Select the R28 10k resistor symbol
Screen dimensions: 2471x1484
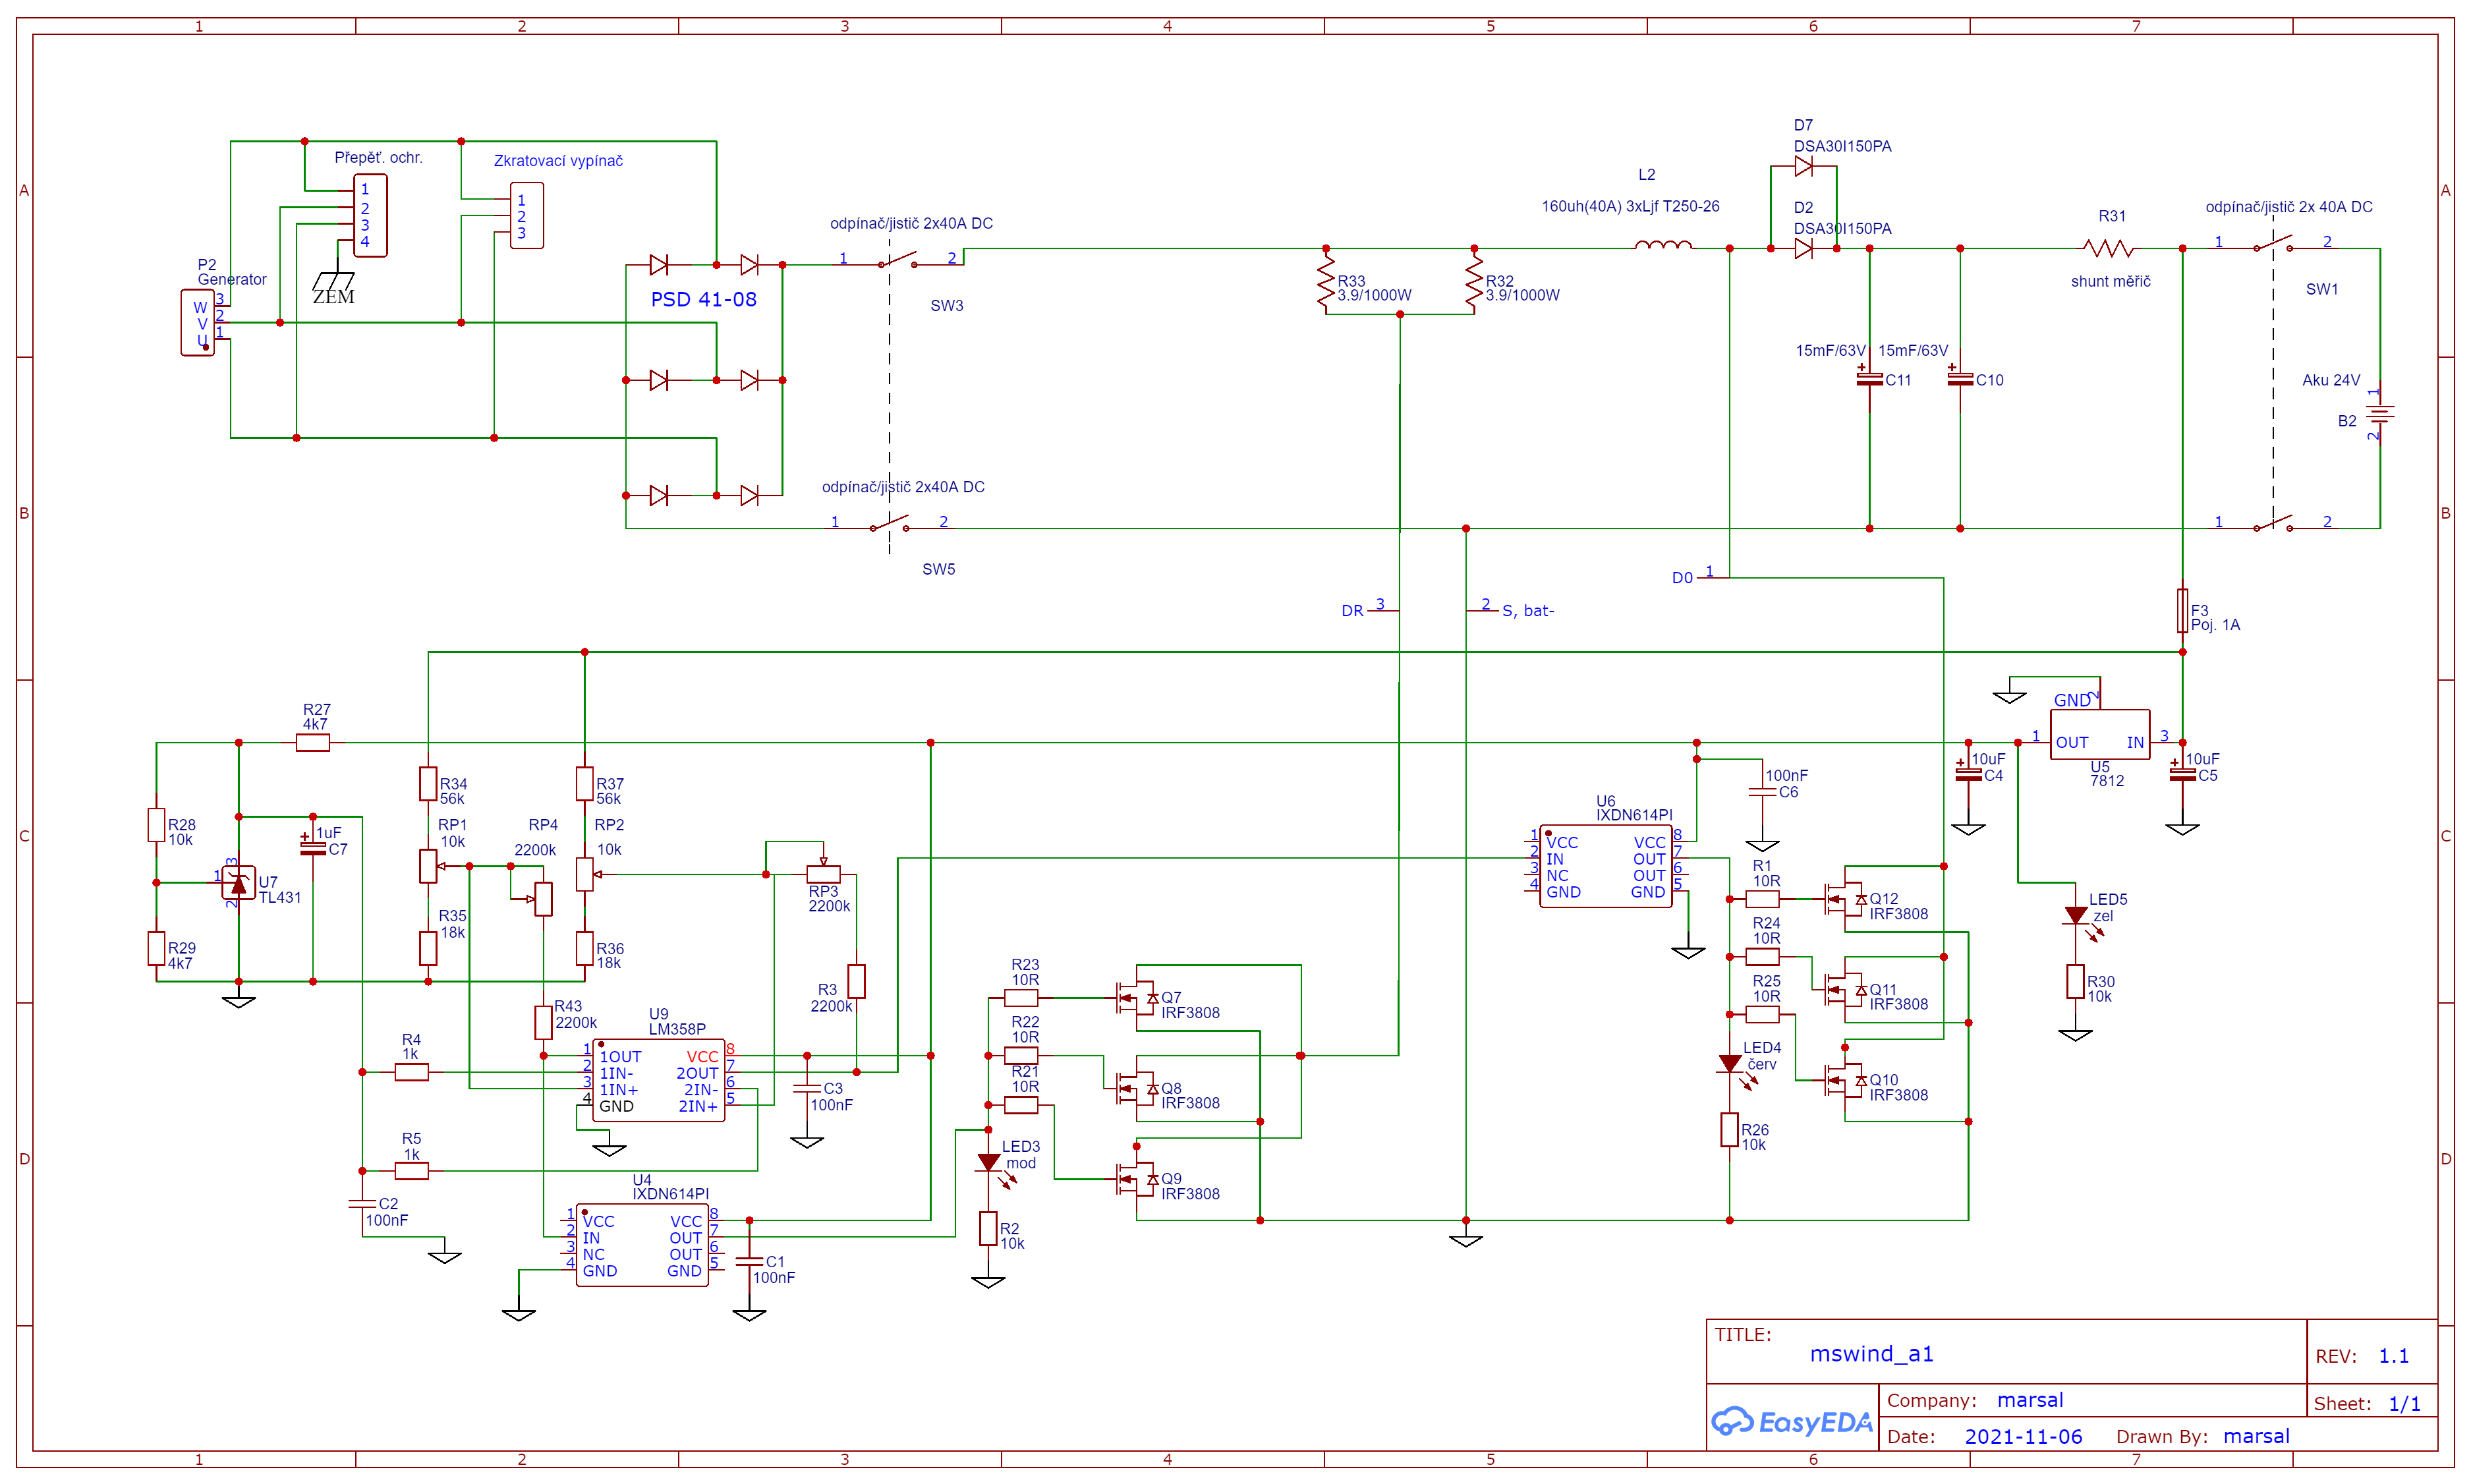156,825
